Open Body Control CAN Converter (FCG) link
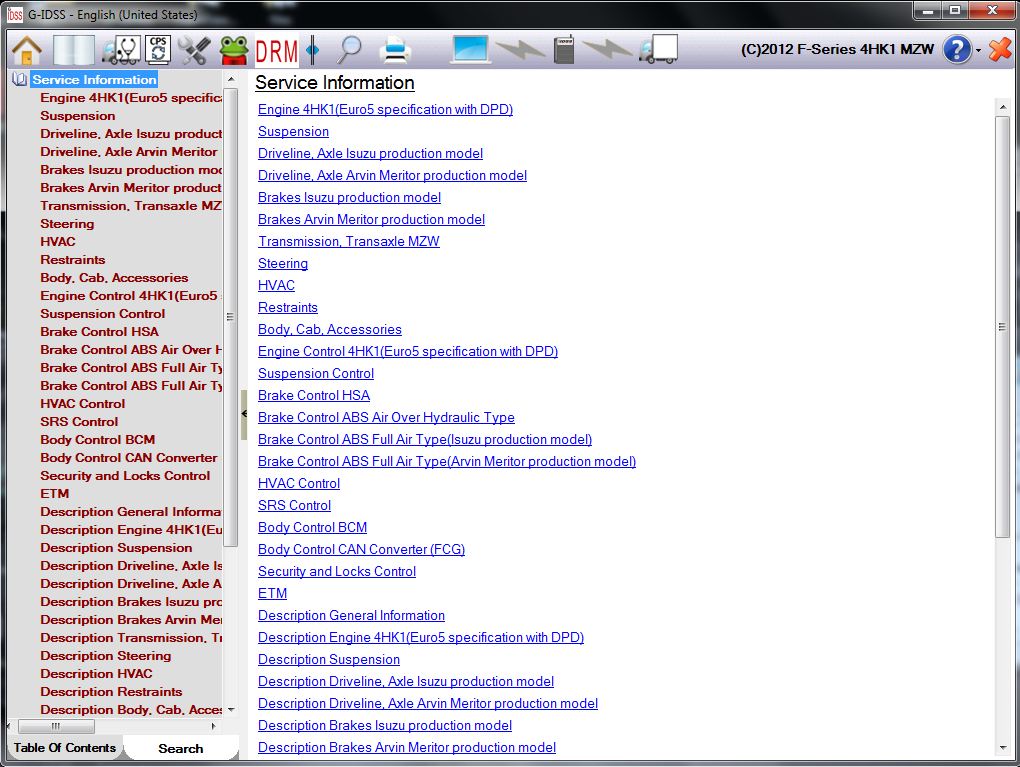The width and height of the screenshot is (1020, 767). point(361,550)
